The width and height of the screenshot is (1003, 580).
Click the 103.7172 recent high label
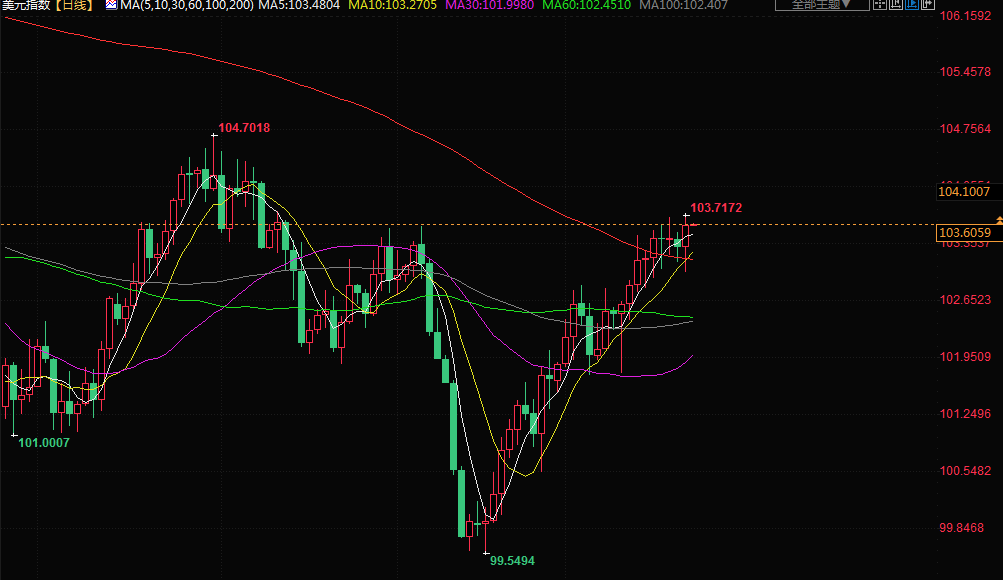pos(716,208)
